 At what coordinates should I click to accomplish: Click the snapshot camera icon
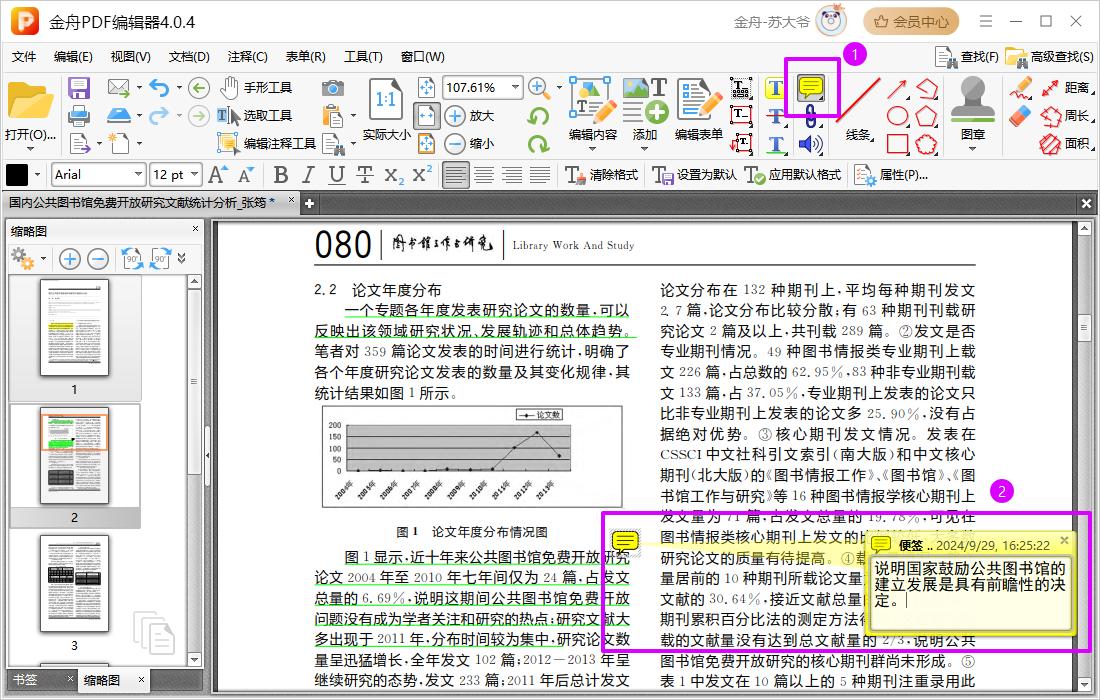pos(333,88)
